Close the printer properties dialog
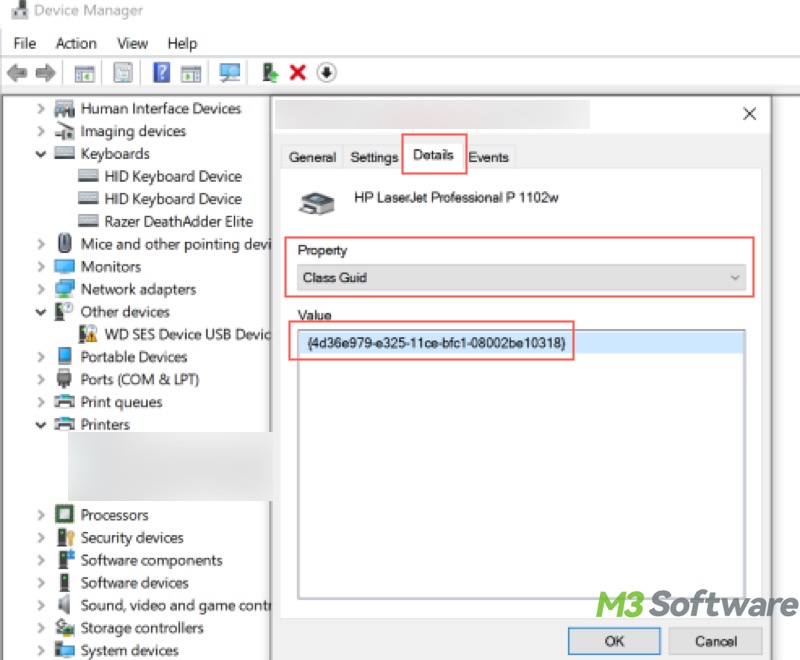Viewport: 800px width, 660px height. click(x=749, y=114)
